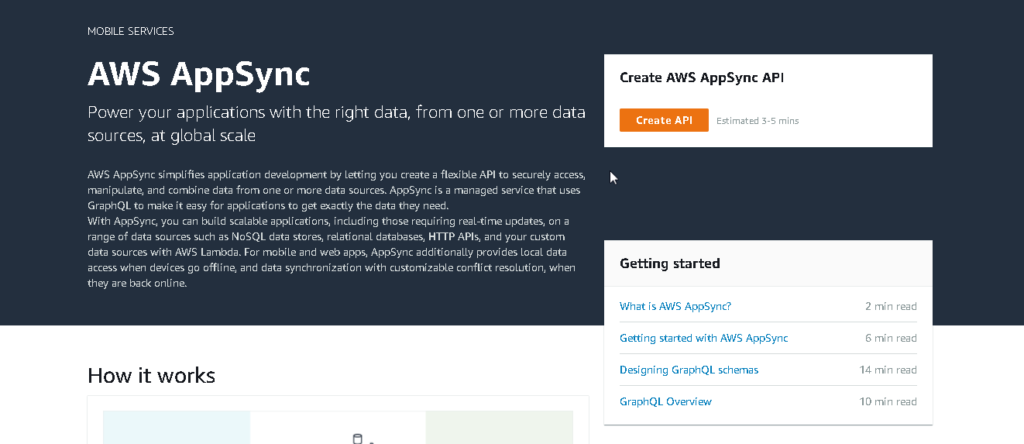1024x444 pixels.
Task: Open the What is AWS AppSync? link
Action: pos(675,306)
